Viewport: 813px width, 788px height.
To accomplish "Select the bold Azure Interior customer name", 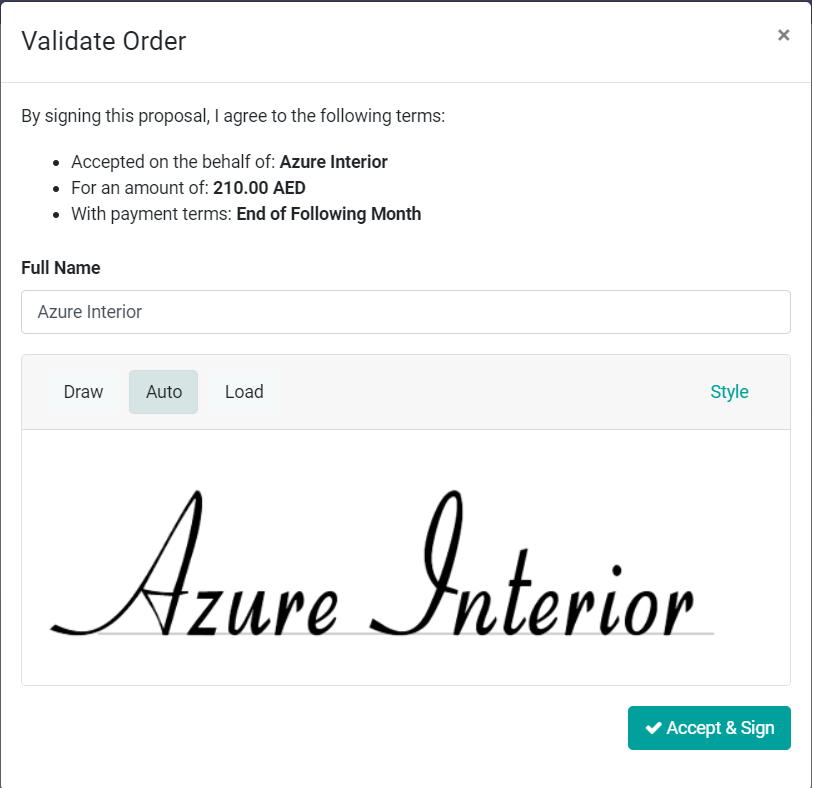I will [333, 162].
